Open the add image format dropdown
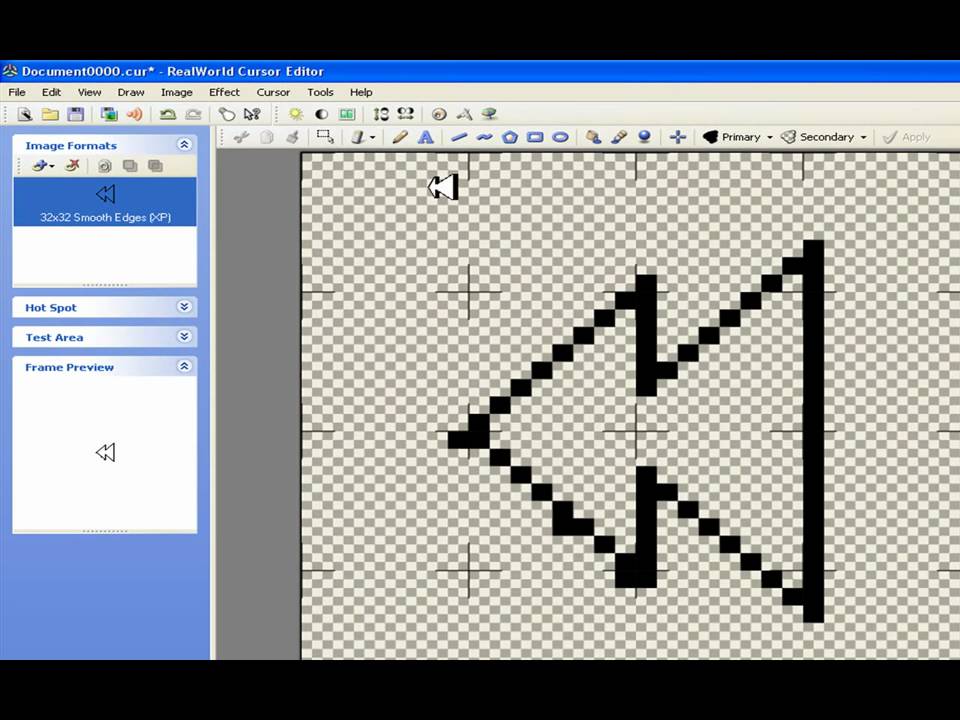Image resolution: width=960 pixels, height=720 pixels. 52,166
